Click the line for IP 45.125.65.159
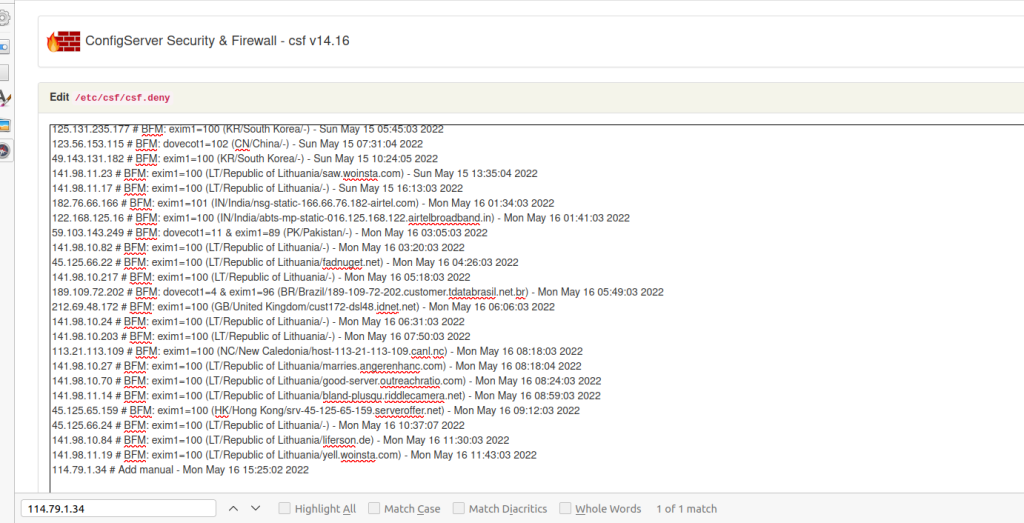Viewport: 1024px width, 523px height. (x=315, y=411)
